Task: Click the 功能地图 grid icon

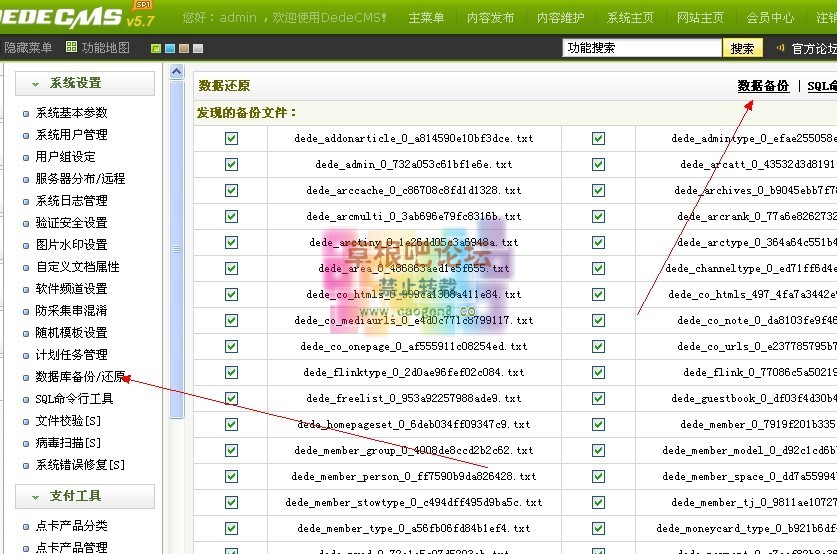Action: [x=71, y=47]
